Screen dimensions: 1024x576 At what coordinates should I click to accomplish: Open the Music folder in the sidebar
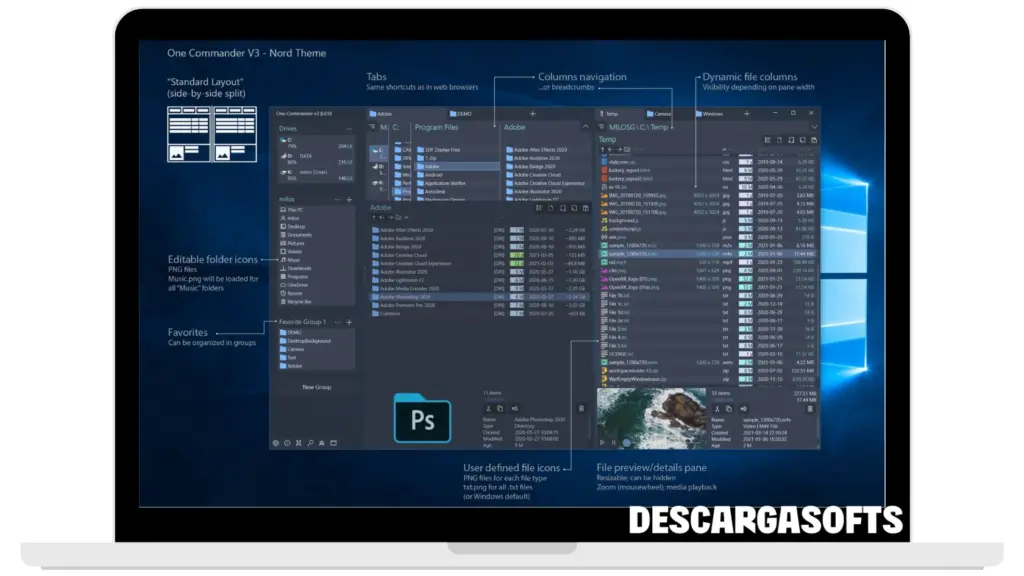pyautogui.click(x=294, y=259)
